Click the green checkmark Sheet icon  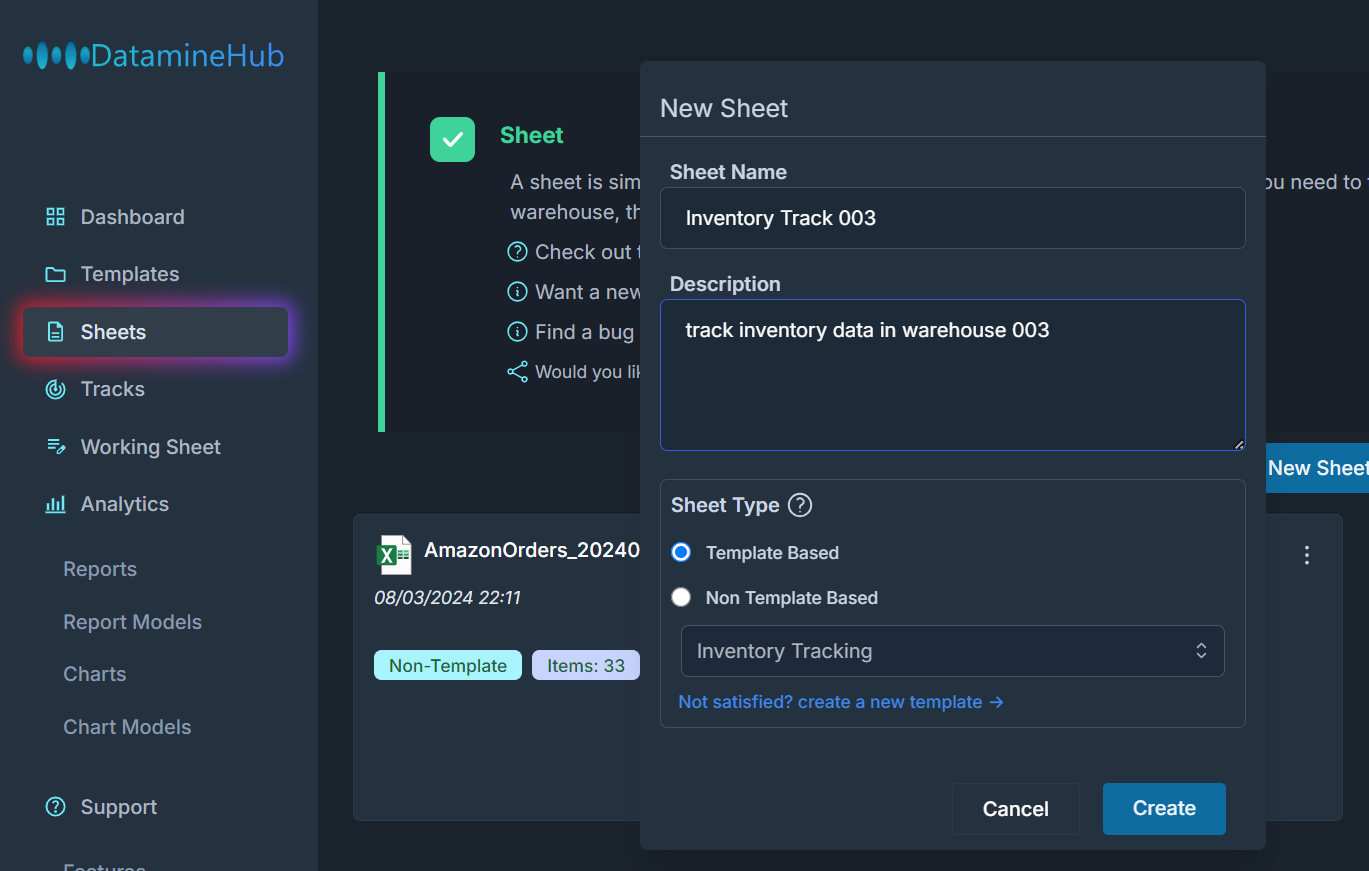452,139
